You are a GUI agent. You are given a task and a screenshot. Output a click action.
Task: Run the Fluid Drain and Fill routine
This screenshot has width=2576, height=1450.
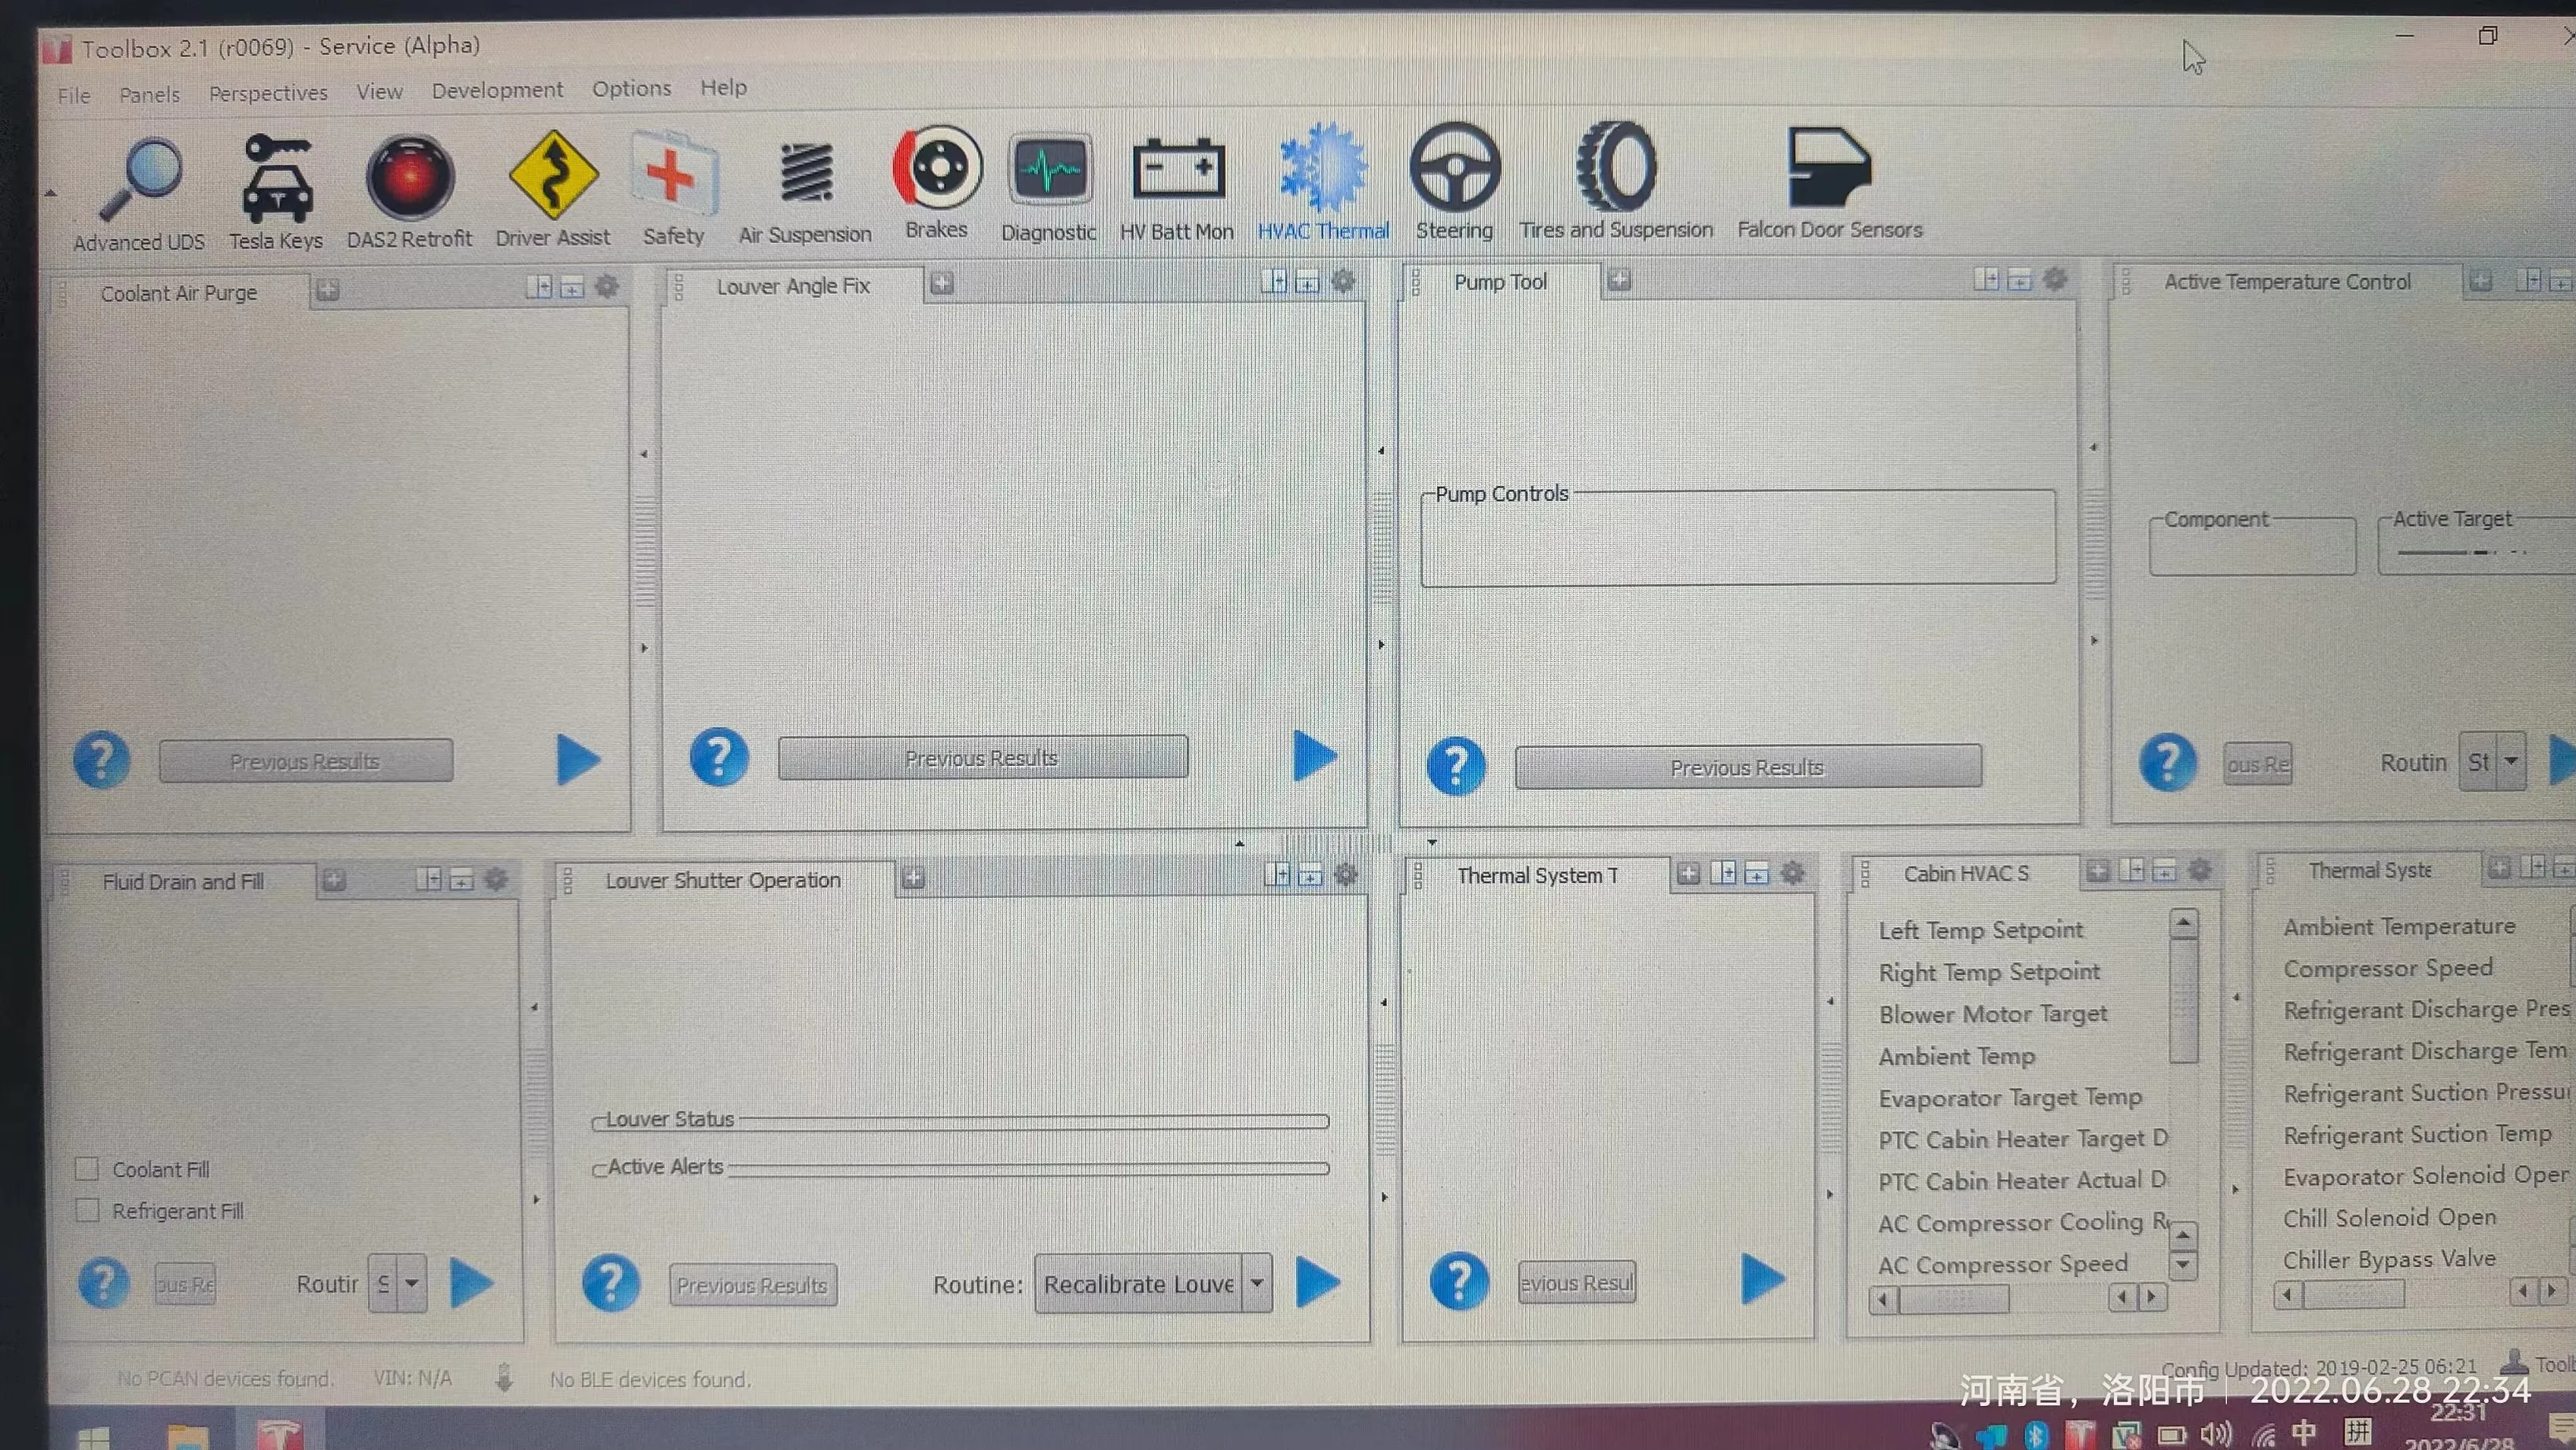click(472, 1282)
